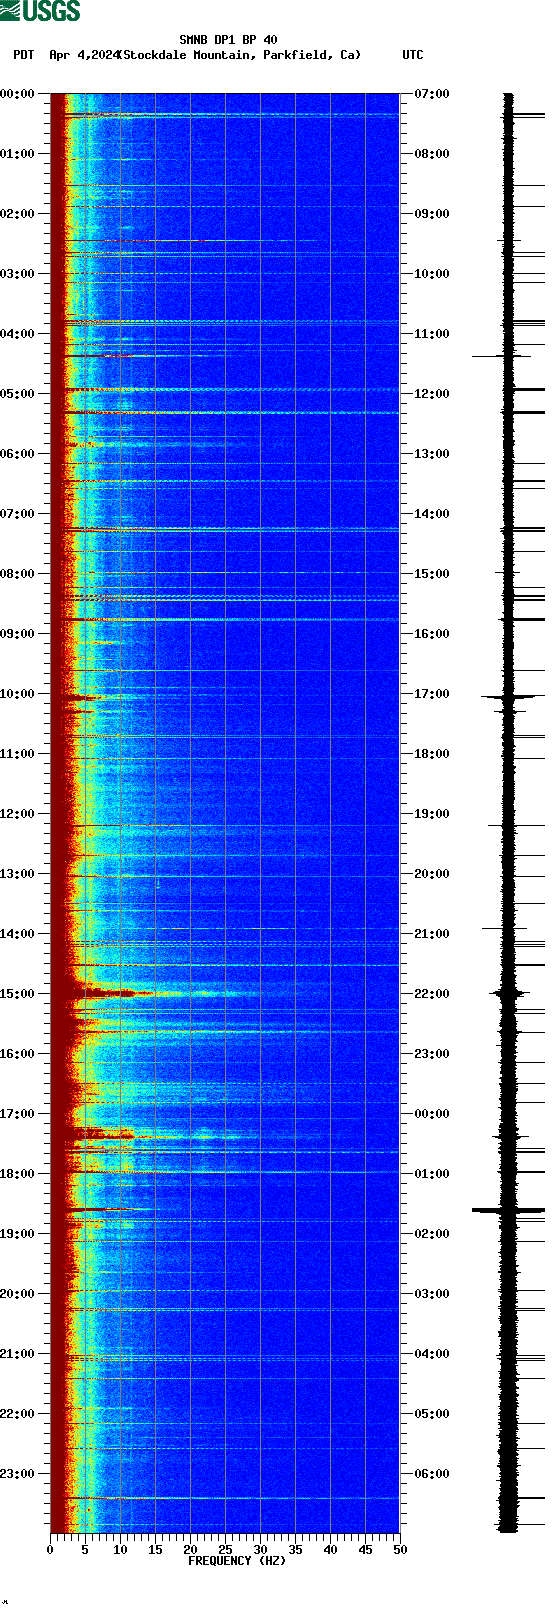Click the 40 Hz frequency tick label
This screenshot has width=552, height=1613.
(x=330, y=1550)
